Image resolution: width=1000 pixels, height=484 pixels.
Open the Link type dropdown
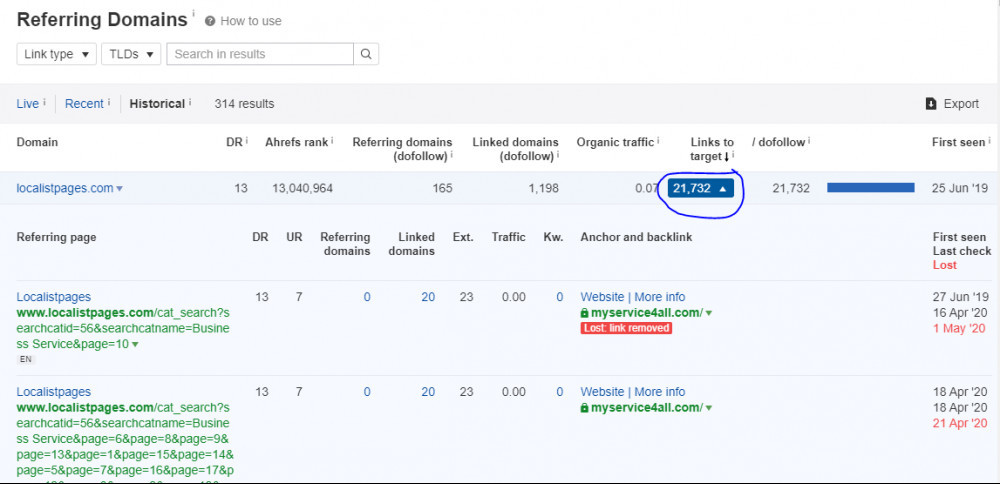pyautogui.click(x=57, y=54)
